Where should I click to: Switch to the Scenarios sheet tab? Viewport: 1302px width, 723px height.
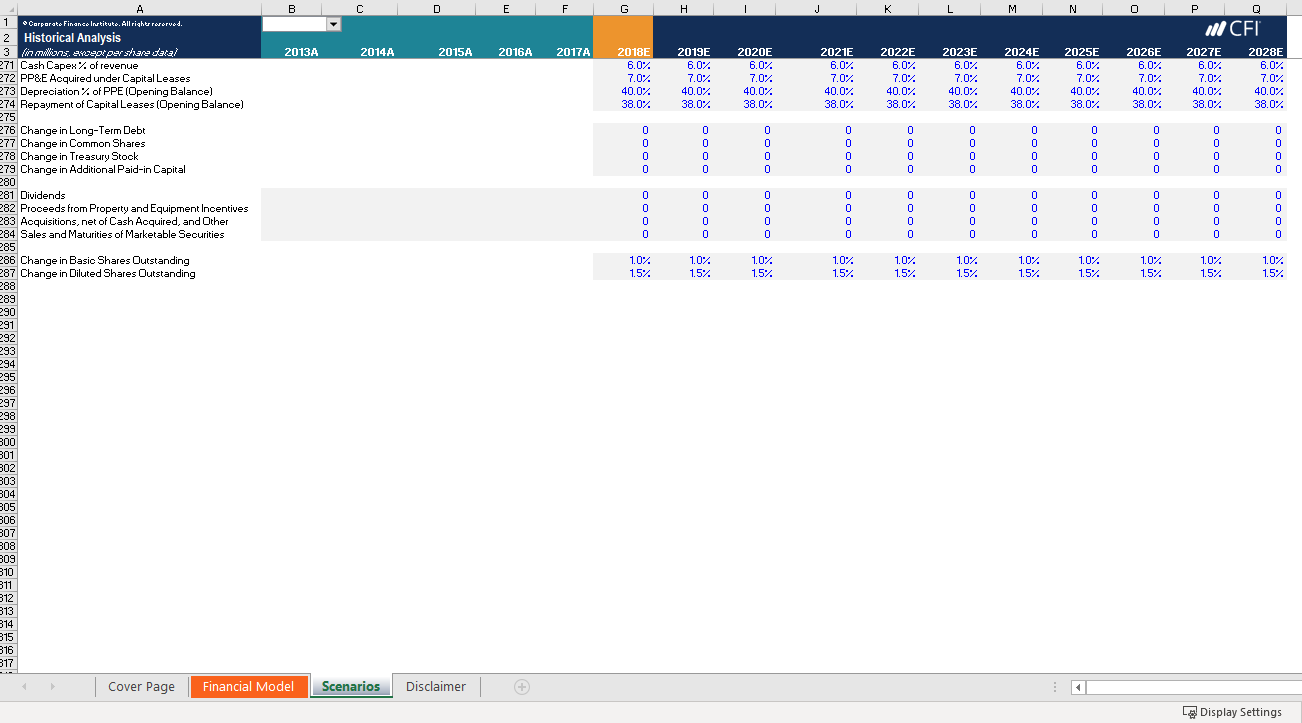tap(351, 686)
